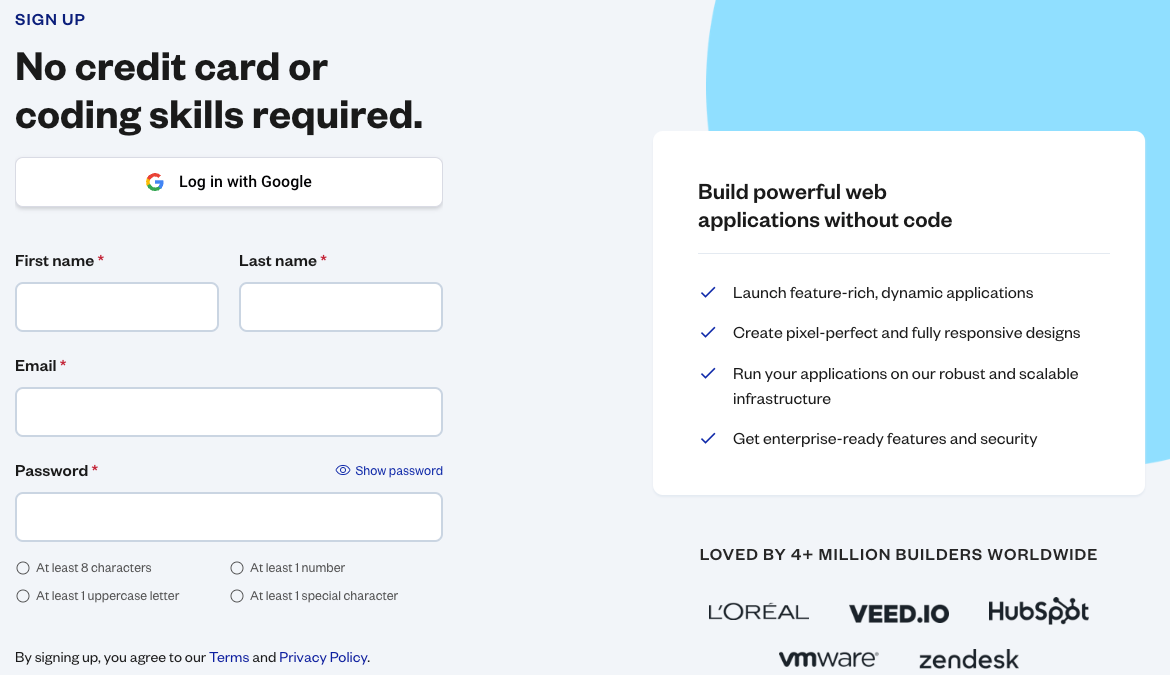Click the Google "G" logo icon
The height and width of the screenshot is (675, 1170).
(x=155, y=181)
